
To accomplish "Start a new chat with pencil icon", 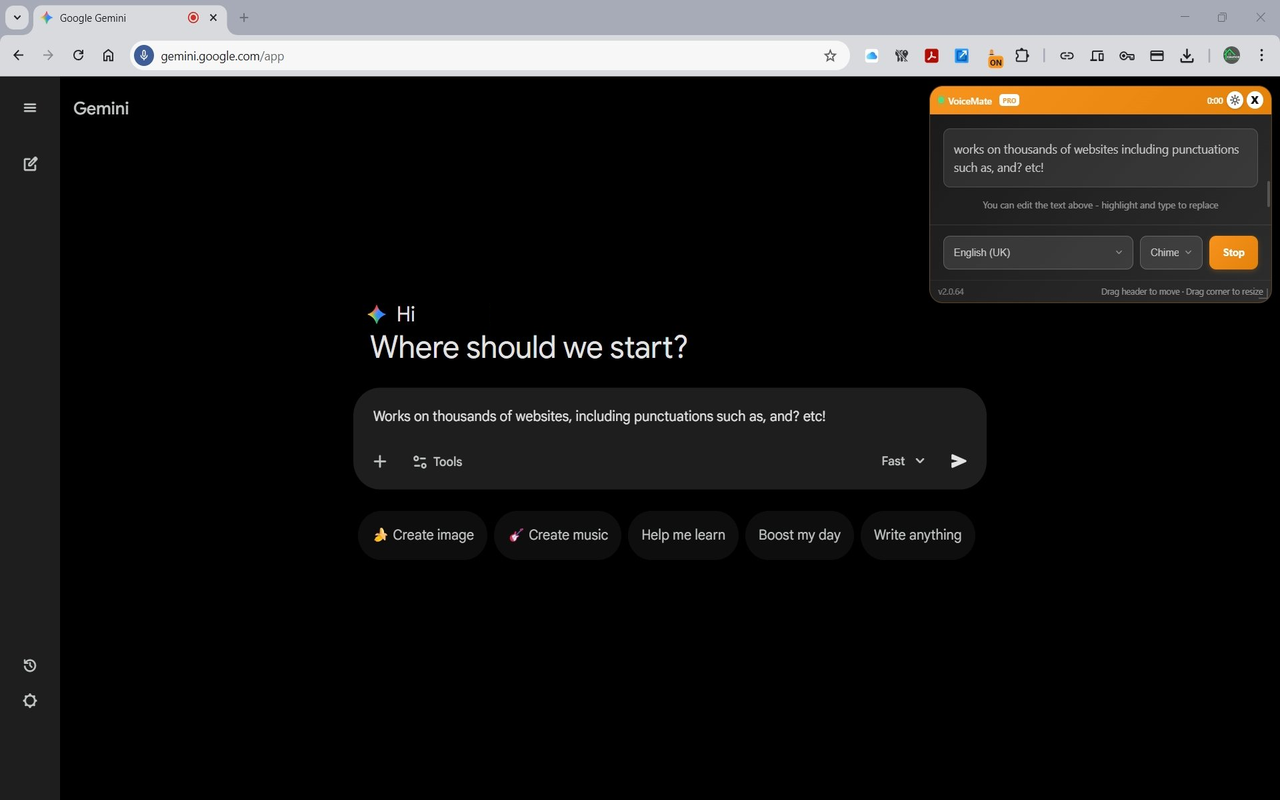I will [30, 164].
